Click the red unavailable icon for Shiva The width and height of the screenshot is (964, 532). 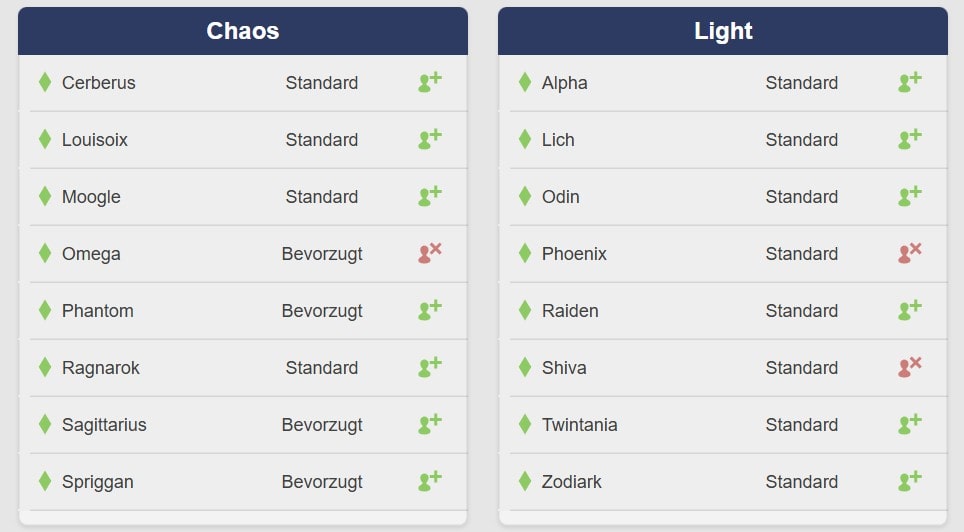click(x=910, y=367)
